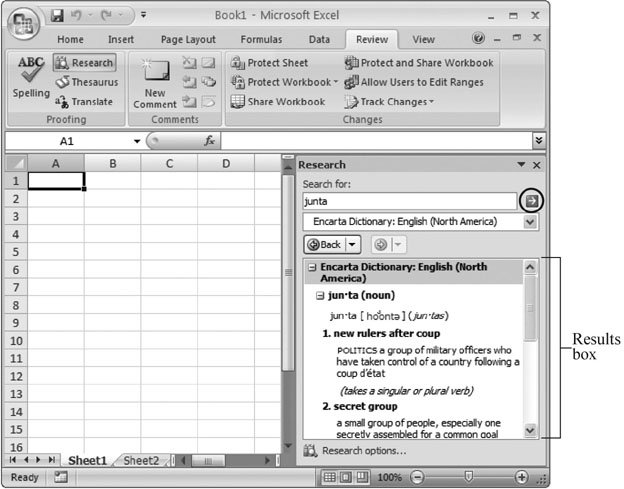Insert a New Comment
Viewport: 624px width, 489px height.
155,84
